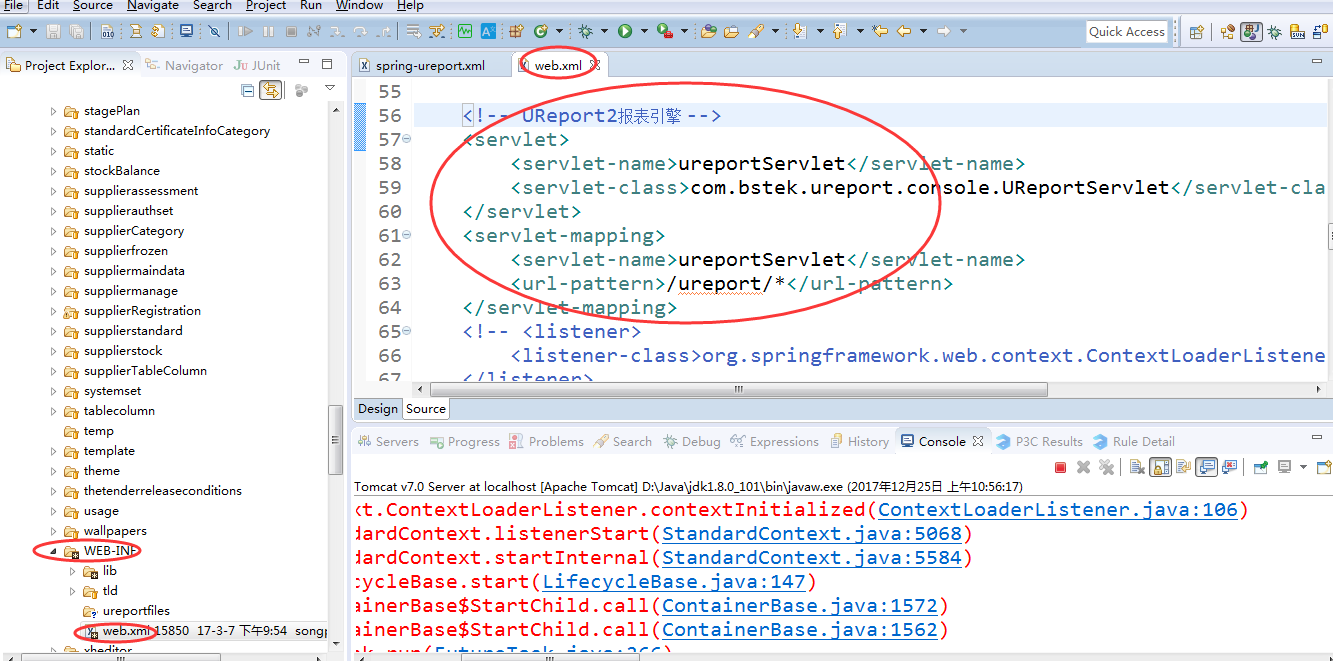Image resolution: width=1333 pixels, height=661 pixels.
Task: Toggle Scroll Lock in the Console
Action: click(1159, 466)
